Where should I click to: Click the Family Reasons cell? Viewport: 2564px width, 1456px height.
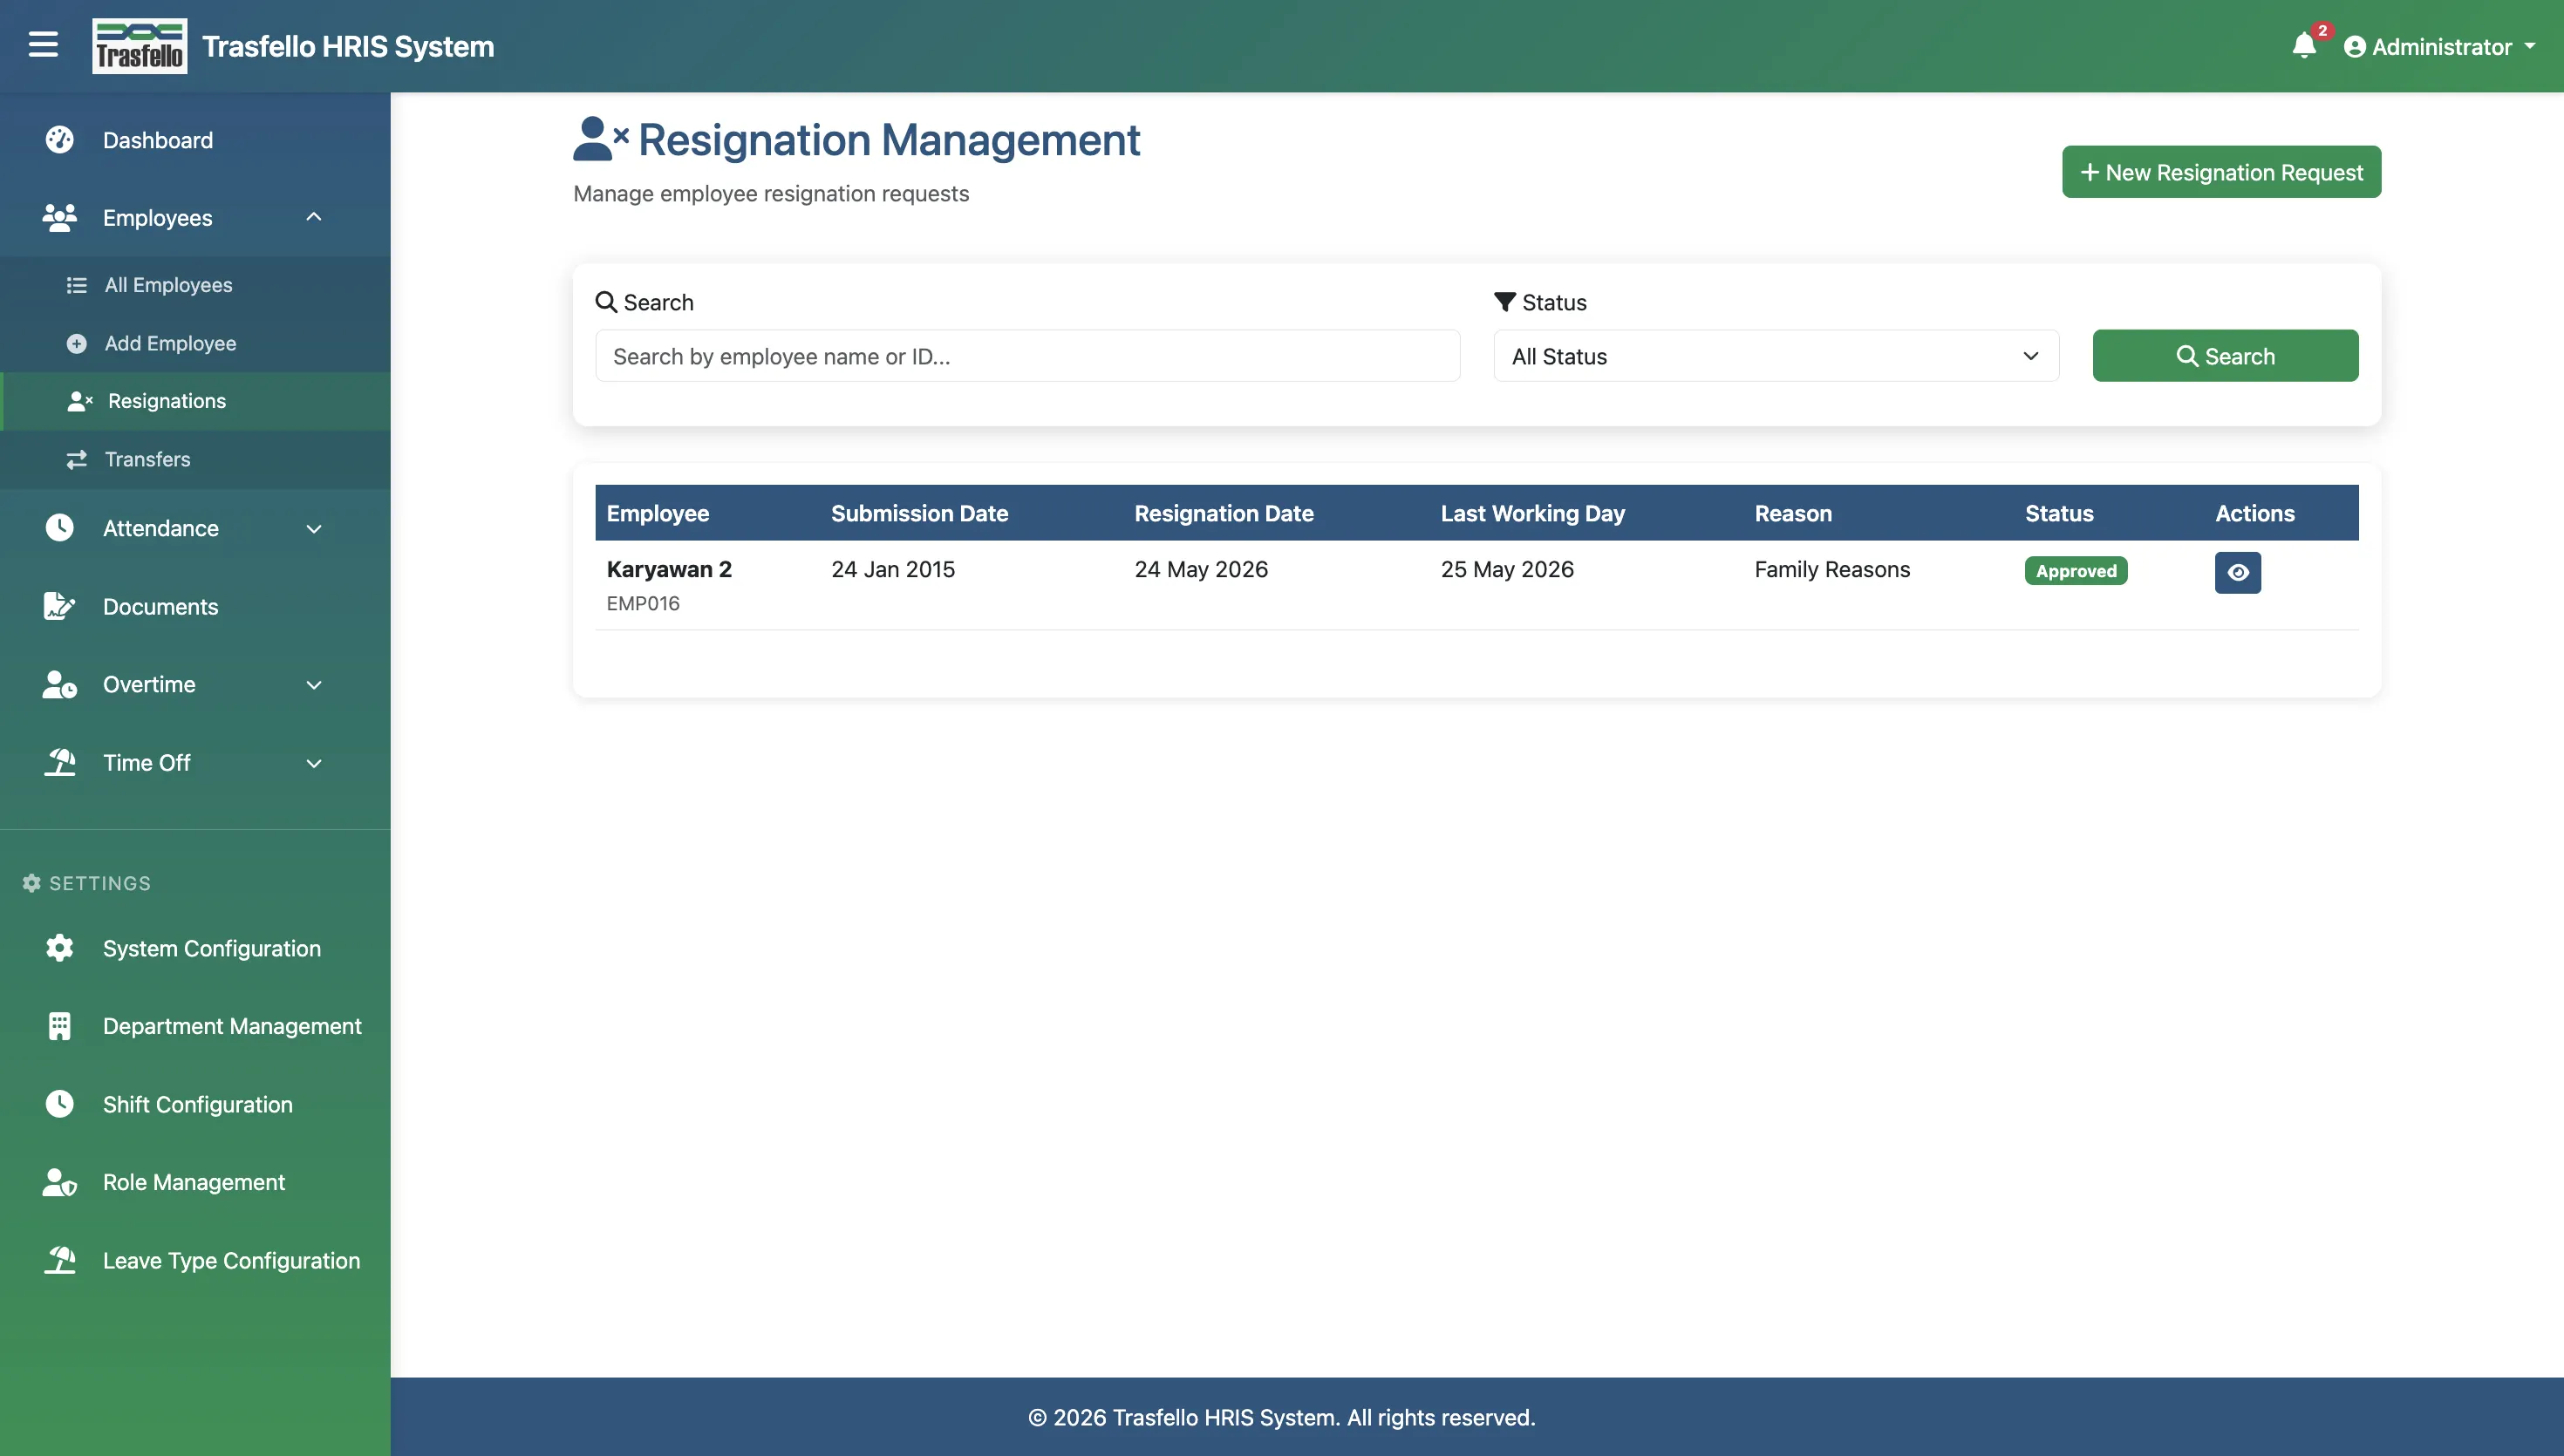coord(1832,569)
